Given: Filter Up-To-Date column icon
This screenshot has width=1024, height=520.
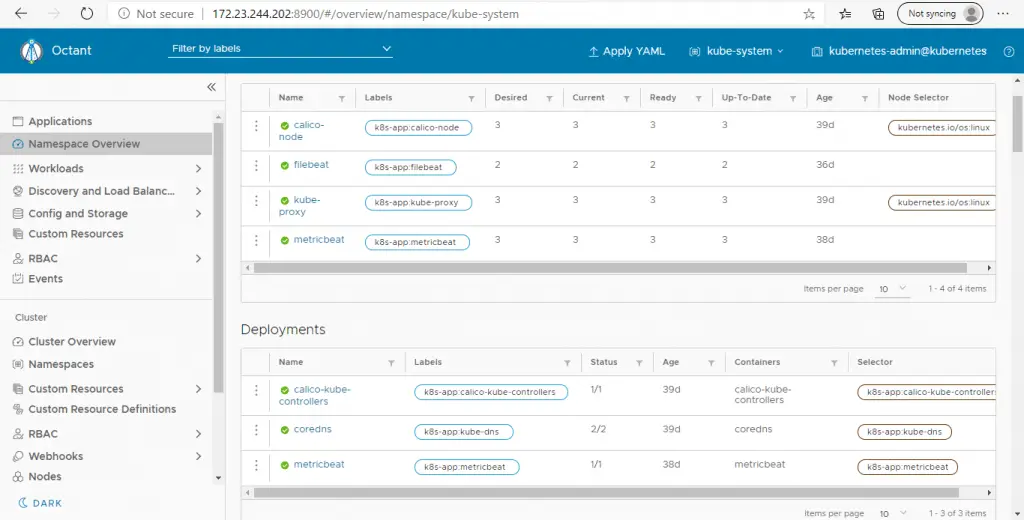Looking at the screenshot, I should (x=793, y=99).
